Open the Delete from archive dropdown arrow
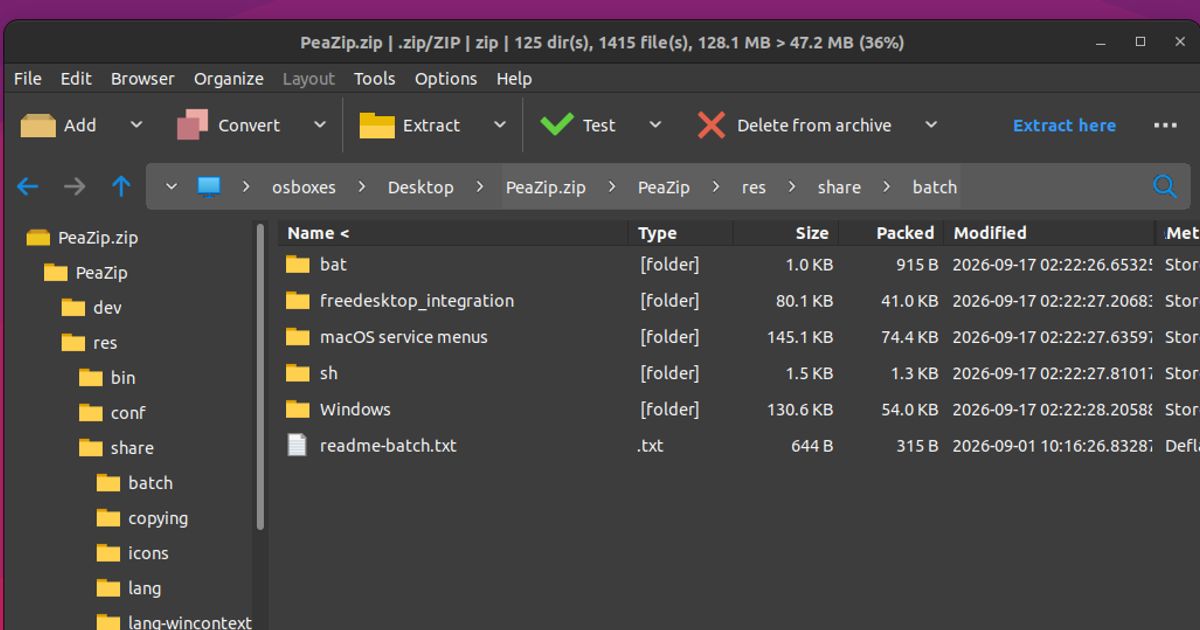 point(931,125)
